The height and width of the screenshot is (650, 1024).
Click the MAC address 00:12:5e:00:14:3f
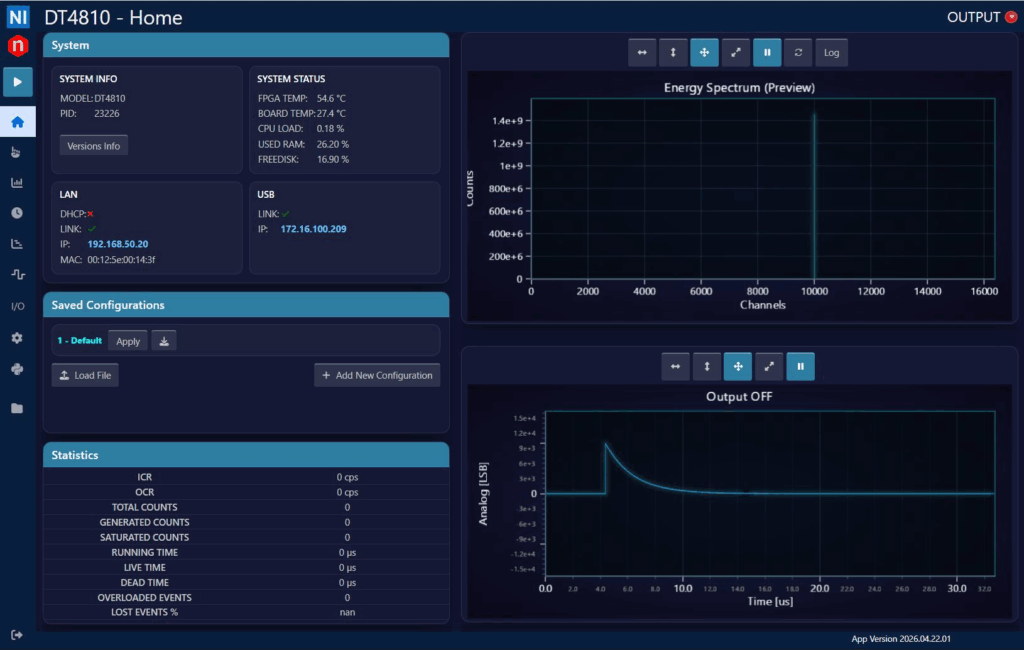click(x=121, y=260)
